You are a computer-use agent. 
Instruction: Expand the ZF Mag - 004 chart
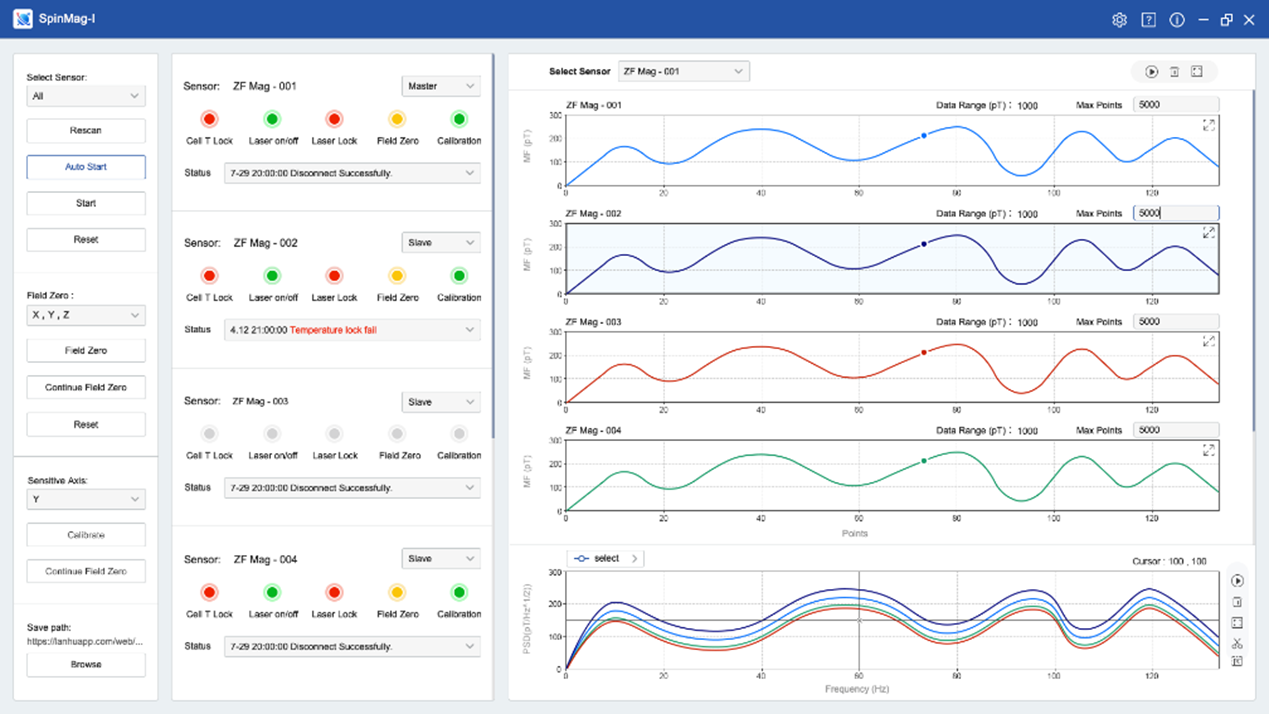(1208, 451)
